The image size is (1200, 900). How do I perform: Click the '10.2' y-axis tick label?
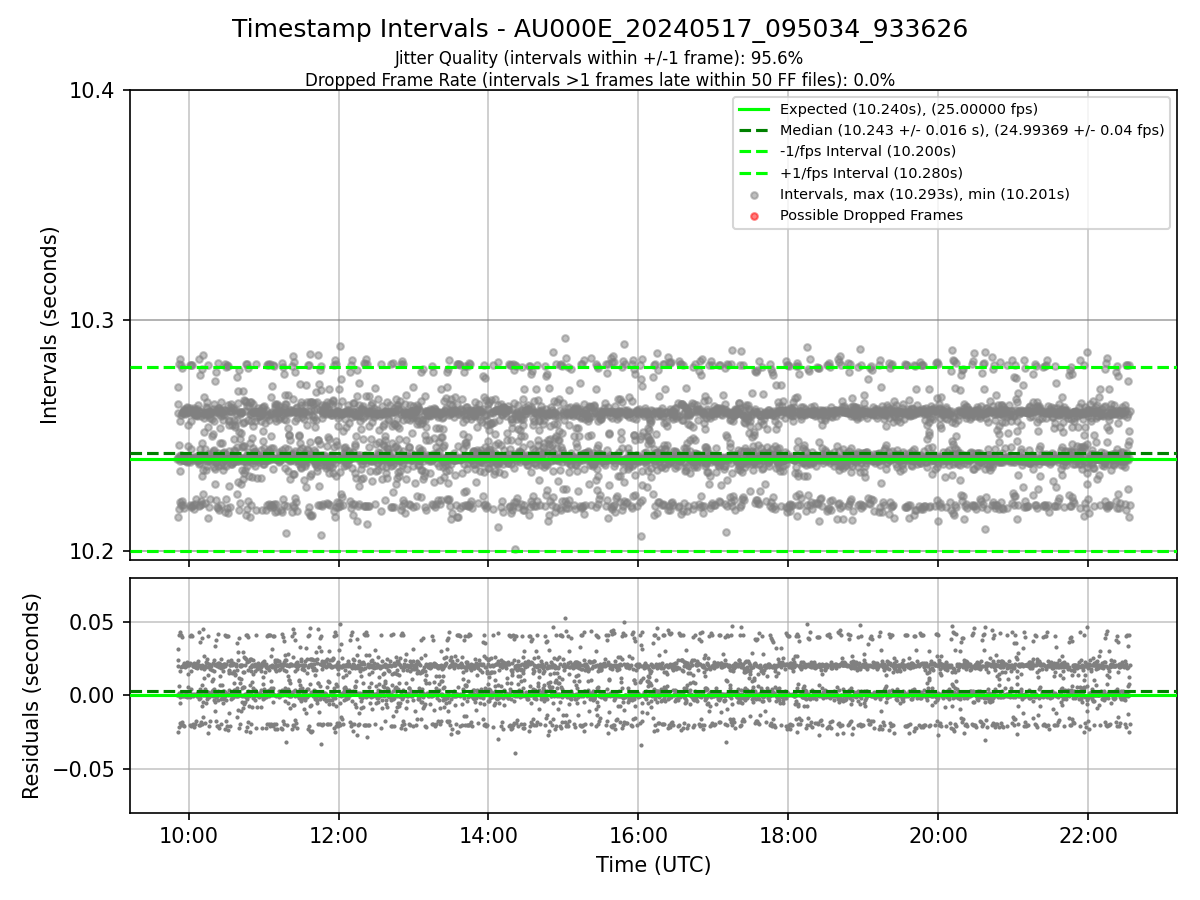pyautogui.click(x=93, y=552)
